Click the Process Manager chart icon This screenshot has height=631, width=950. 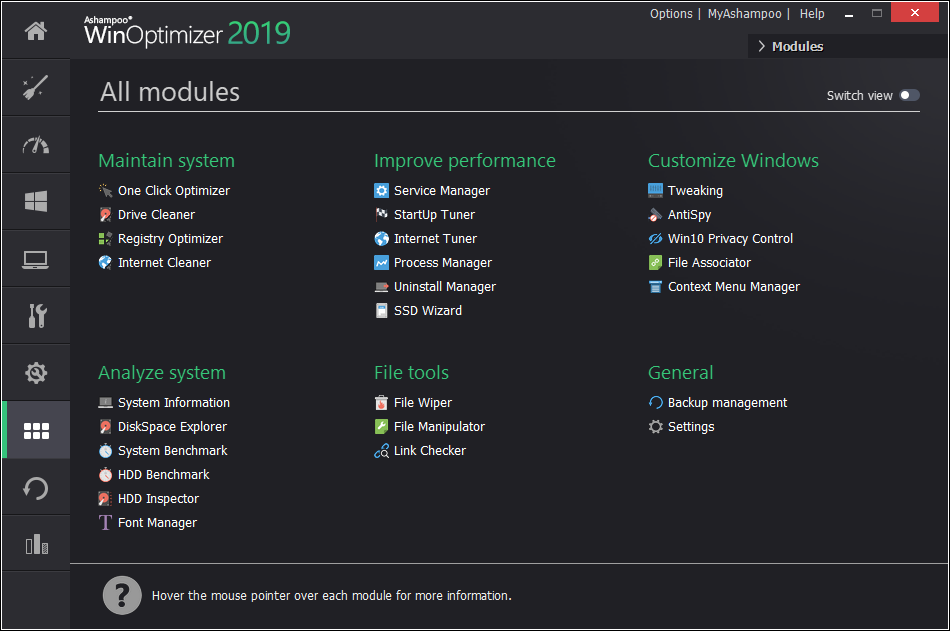tap(381, 262)
